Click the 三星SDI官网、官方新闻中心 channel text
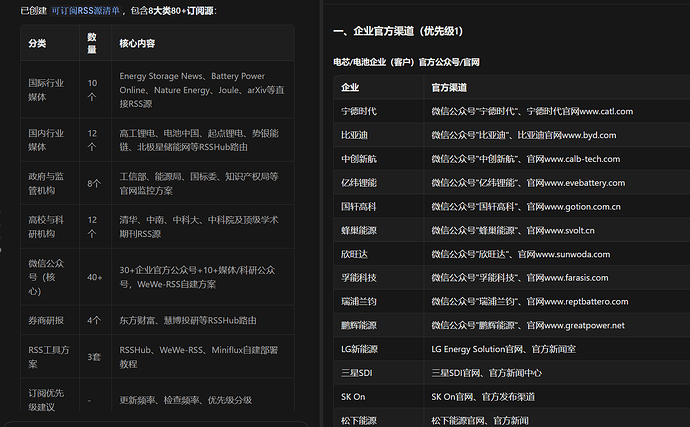The width and height of the screenshot is (690, 427). tap(487, 373)
